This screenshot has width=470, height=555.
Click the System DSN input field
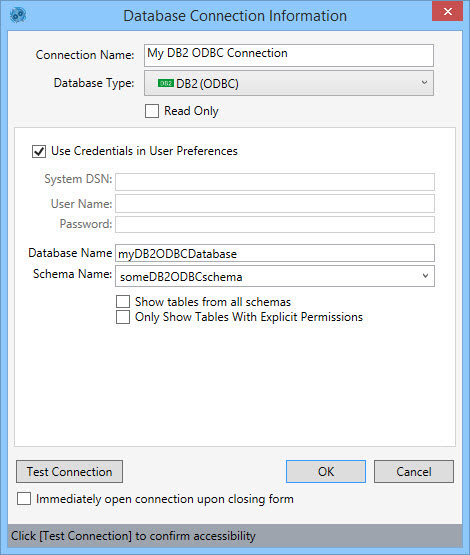[275, 182]
